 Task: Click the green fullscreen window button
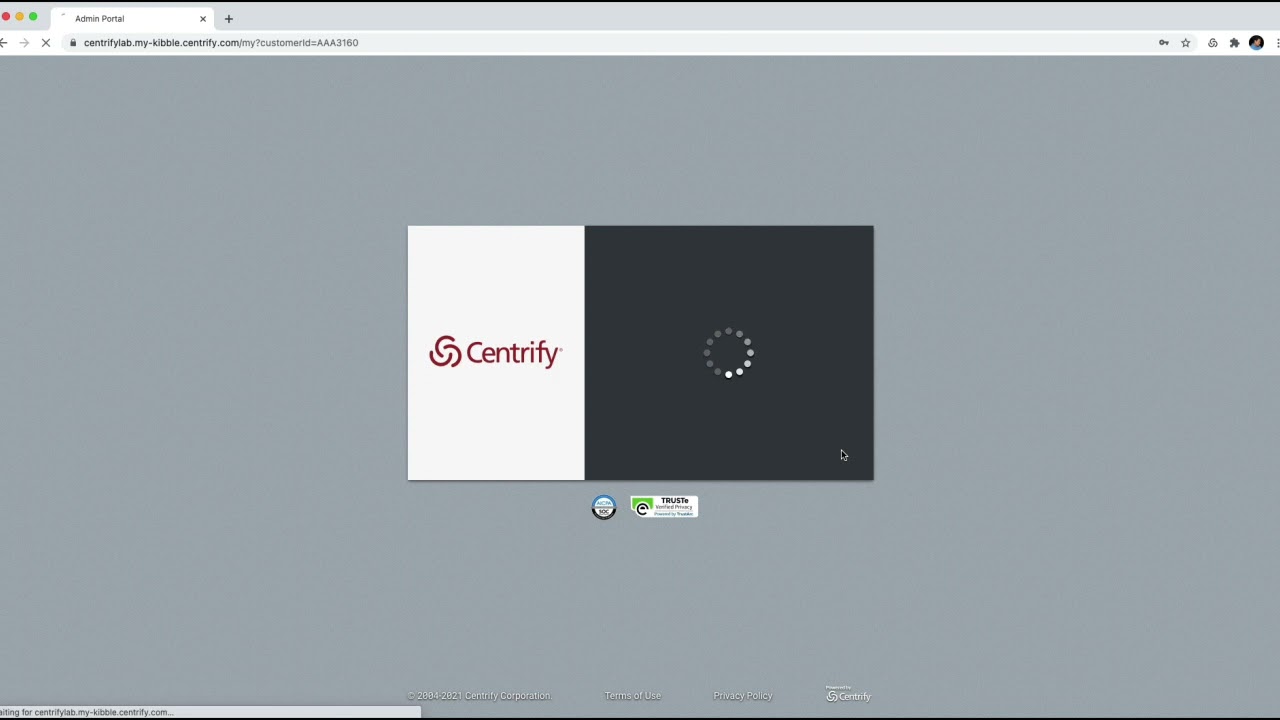coord(33,17)
